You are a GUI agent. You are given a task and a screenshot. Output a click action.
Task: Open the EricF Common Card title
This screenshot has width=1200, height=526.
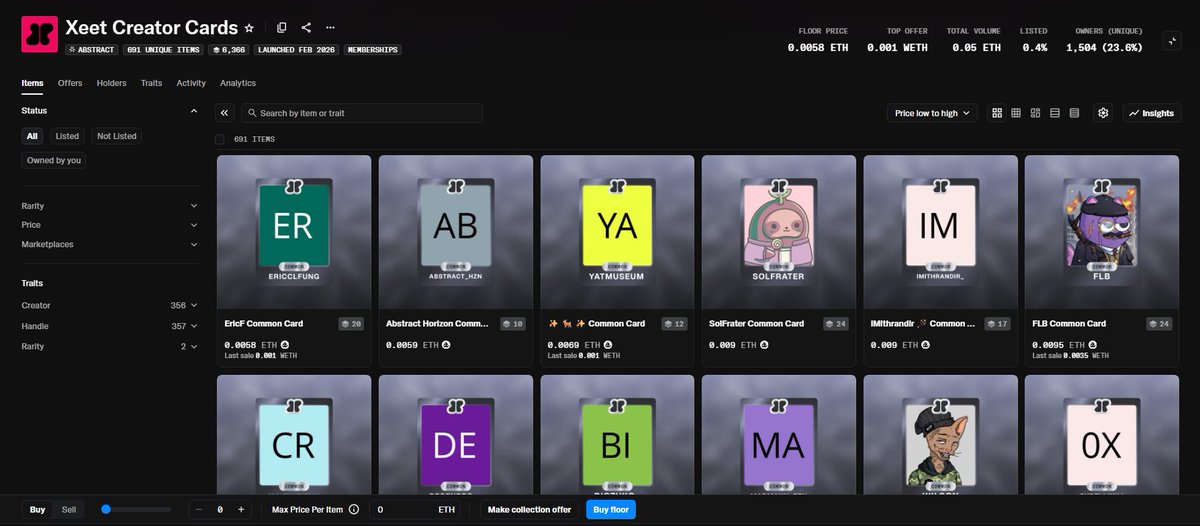[x=264, y=324]
